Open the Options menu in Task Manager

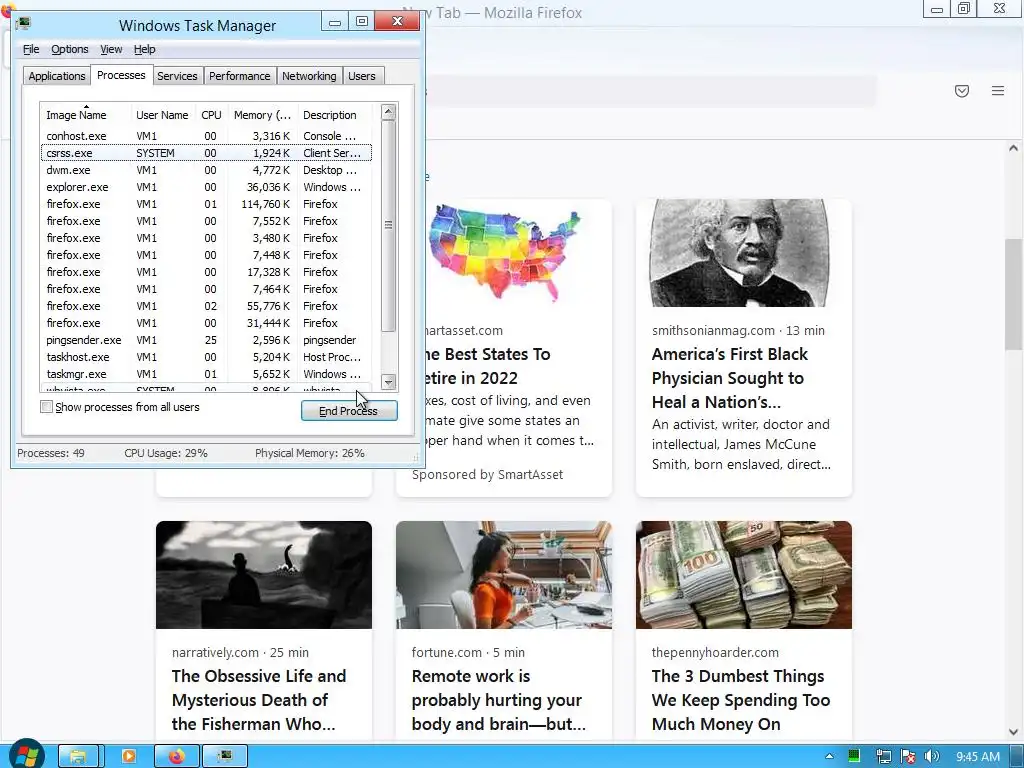click(69, 49)
